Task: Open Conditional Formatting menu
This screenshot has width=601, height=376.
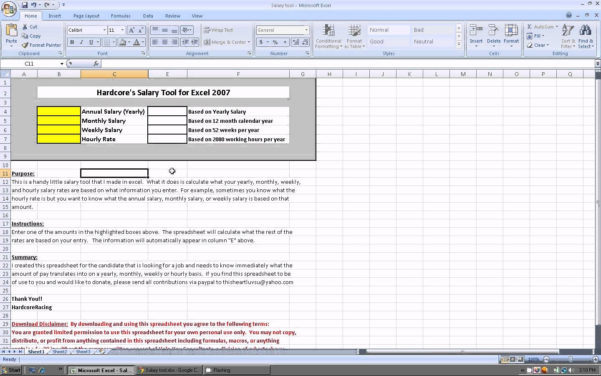Action: click(328, 36)
